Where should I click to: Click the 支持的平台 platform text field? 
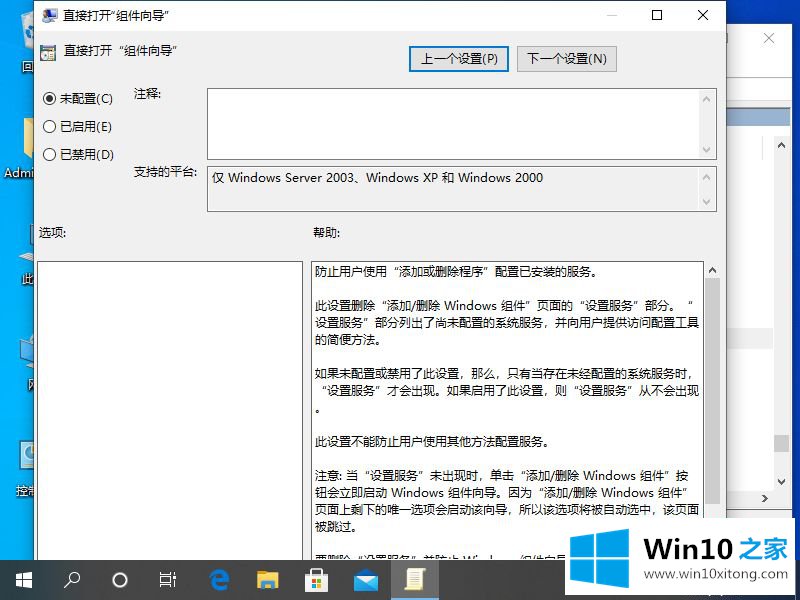coord(453,189)
